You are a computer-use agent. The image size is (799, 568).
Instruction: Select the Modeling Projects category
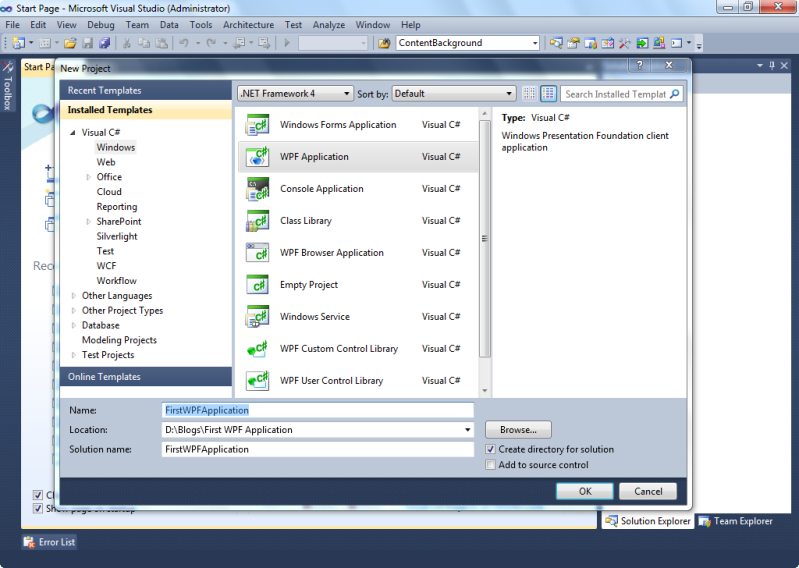click(x=119, y=340)
